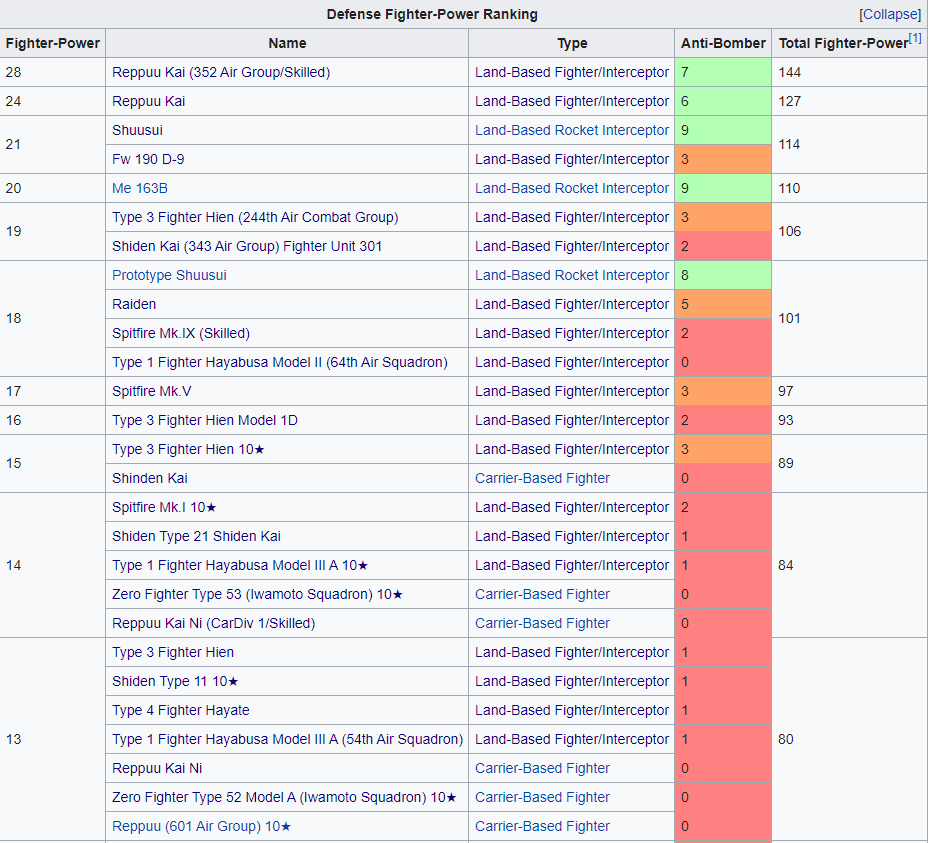
Task: Select the Total Fighter-Power value 127
Action: click(789, 101)
